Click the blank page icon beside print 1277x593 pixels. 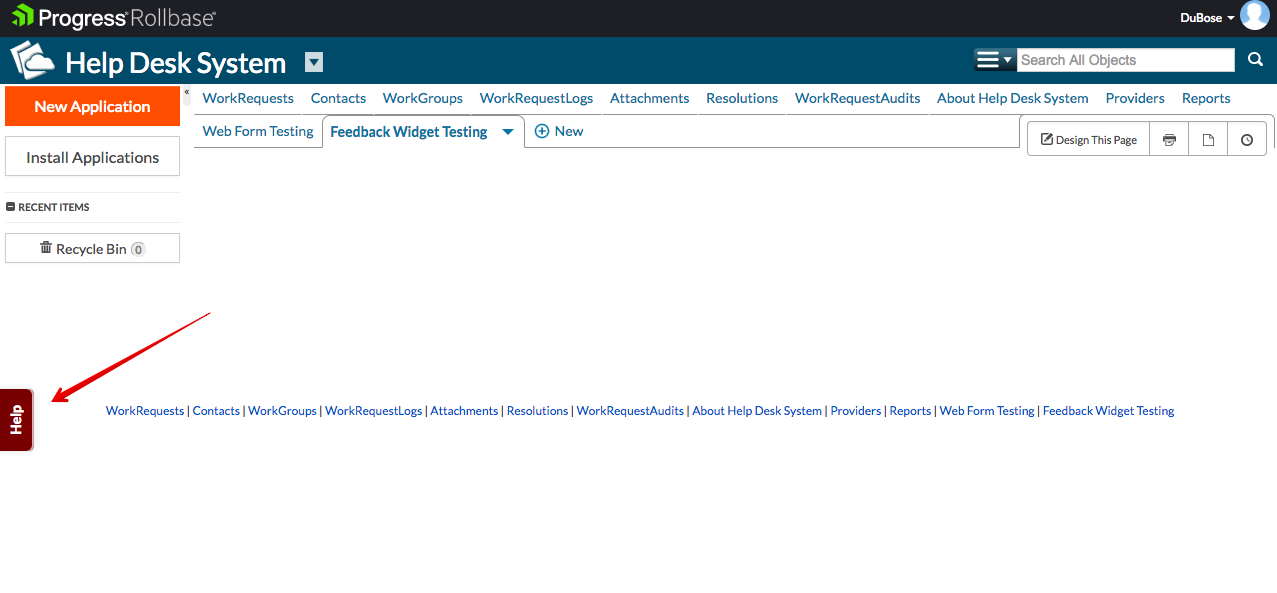click(x=1208, y=140)
